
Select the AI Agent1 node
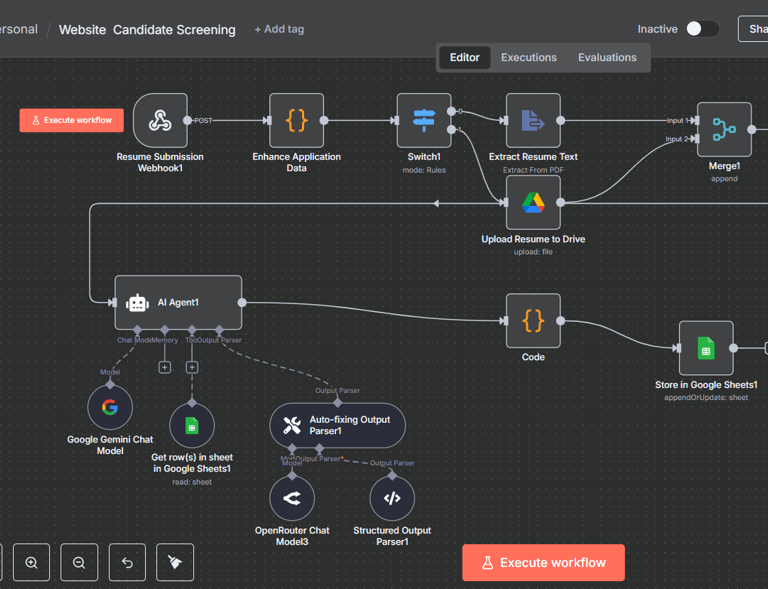click(178, 303)
